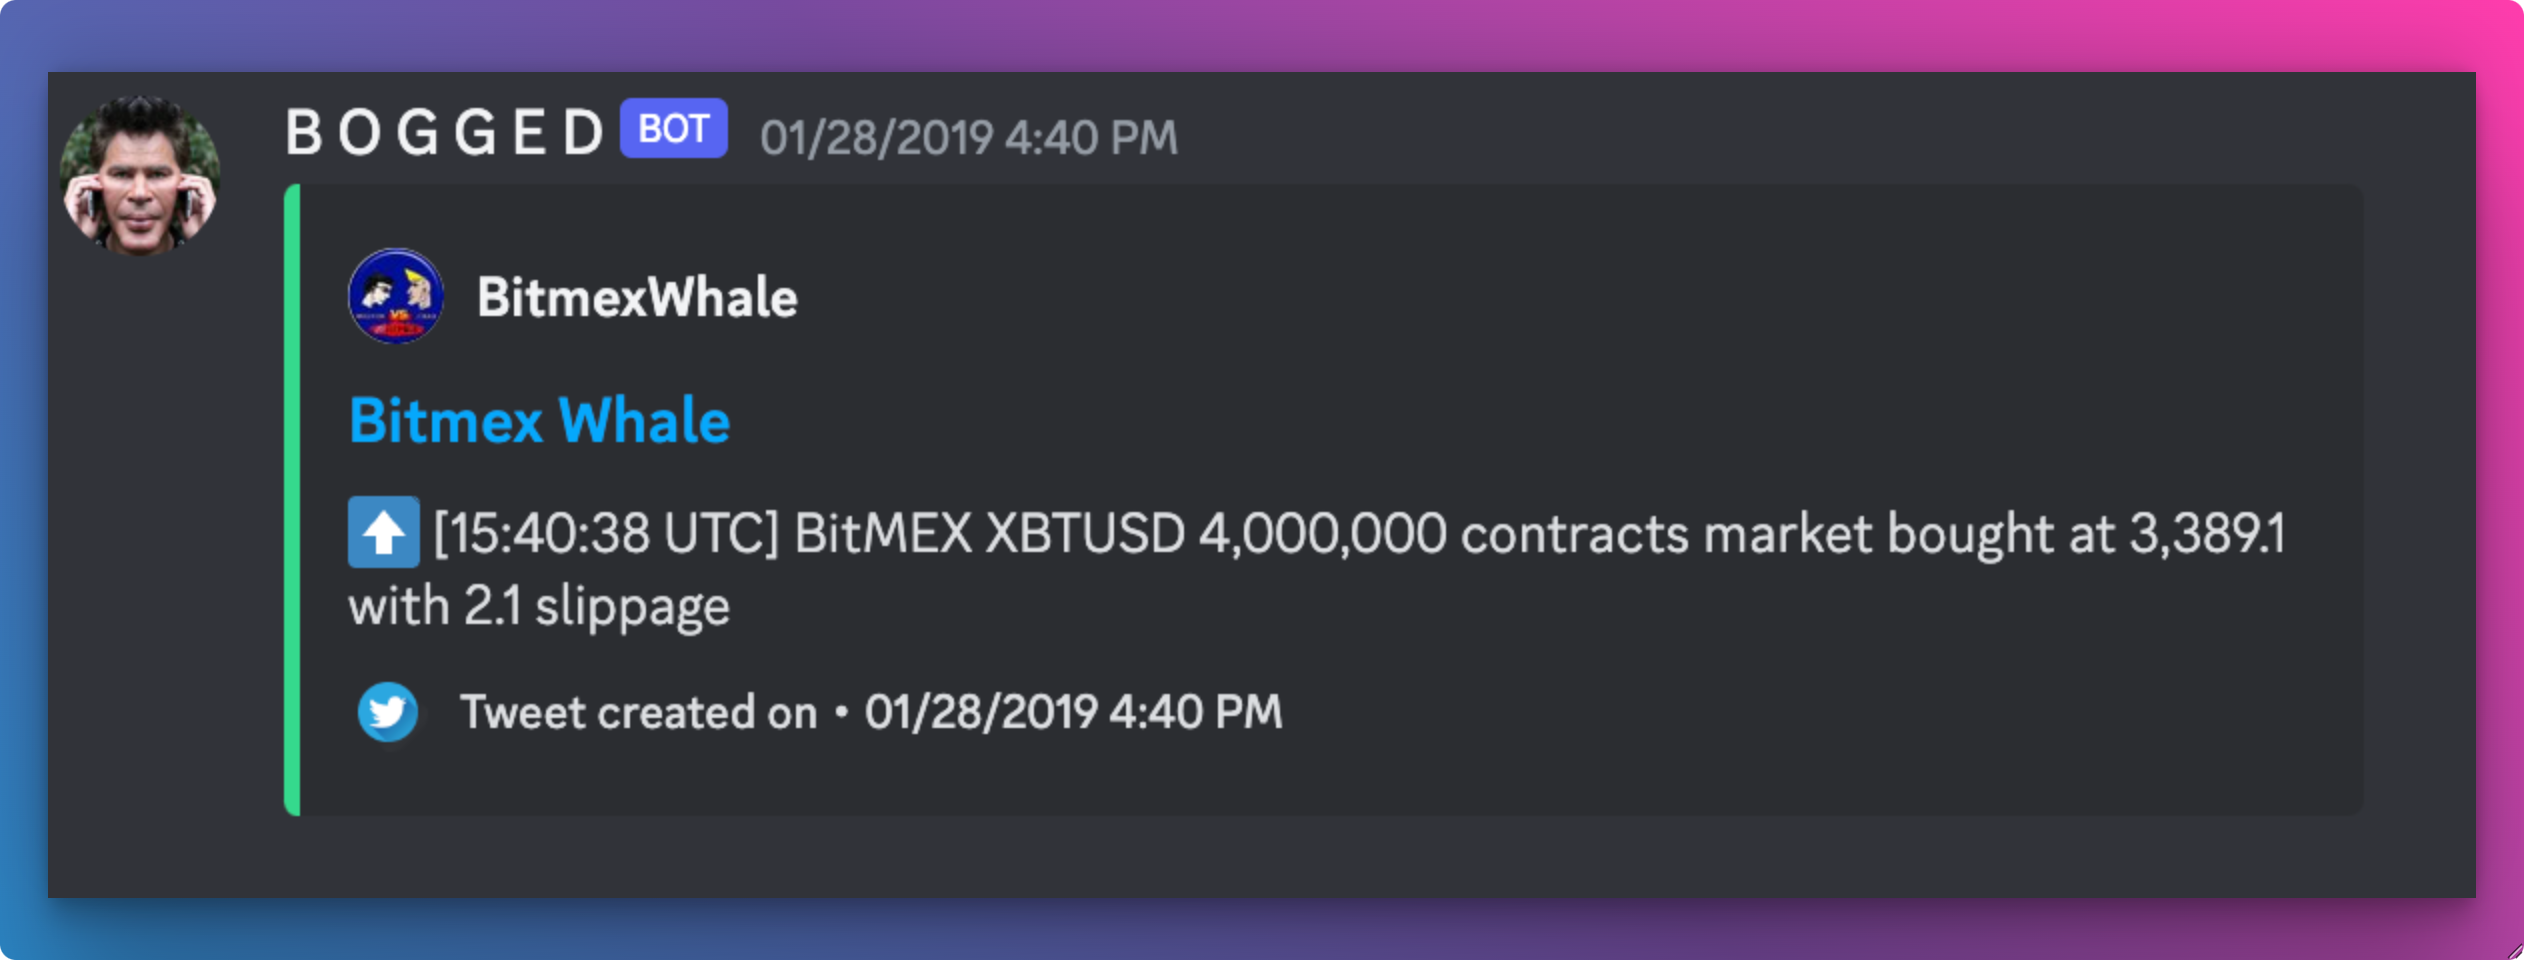Click the "market bought at" text
Viewport: 2524px width, 960px height.
1908,533
